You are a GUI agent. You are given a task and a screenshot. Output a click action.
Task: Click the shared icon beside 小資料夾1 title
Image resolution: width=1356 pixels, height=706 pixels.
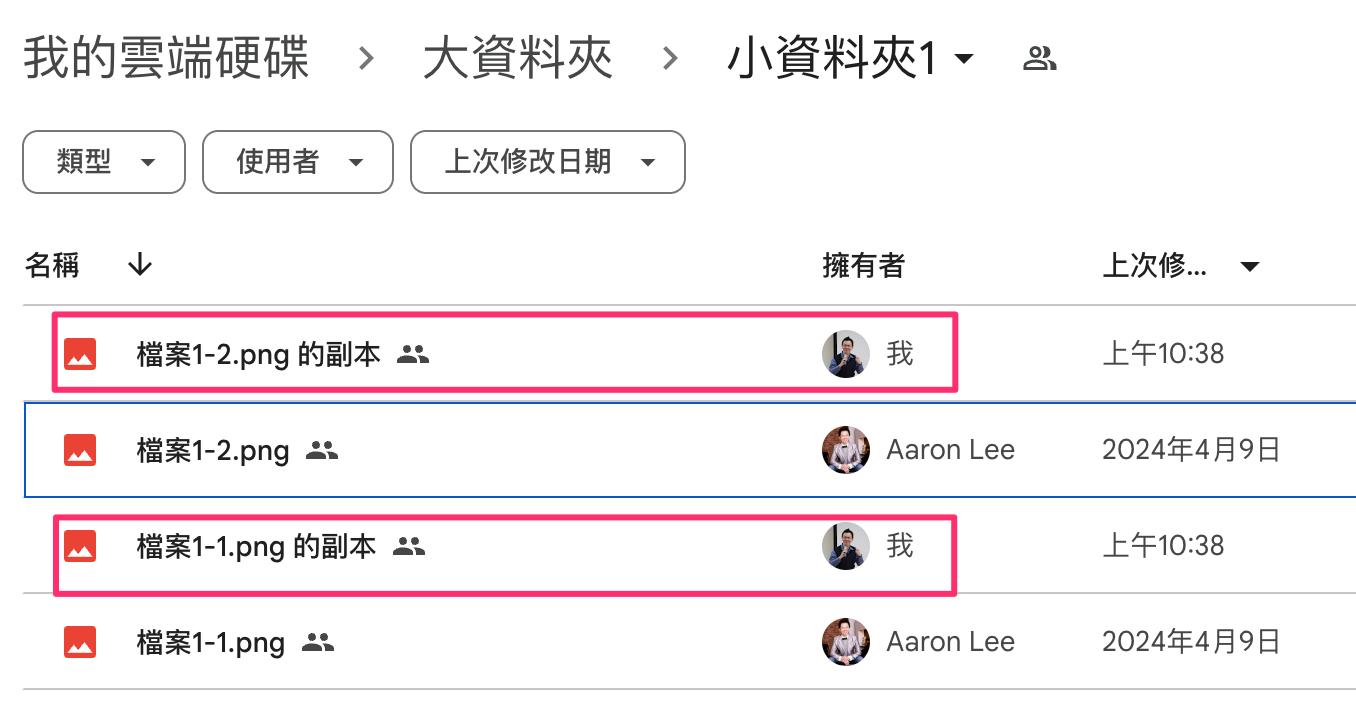pyautogui.click(x=1040, y=59)
